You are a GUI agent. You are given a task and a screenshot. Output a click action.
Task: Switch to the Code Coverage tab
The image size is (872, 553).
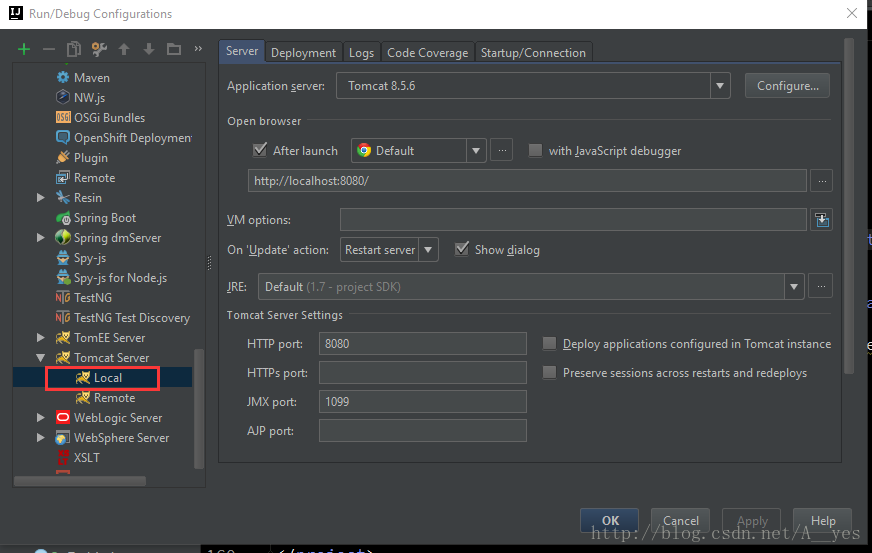428,53
